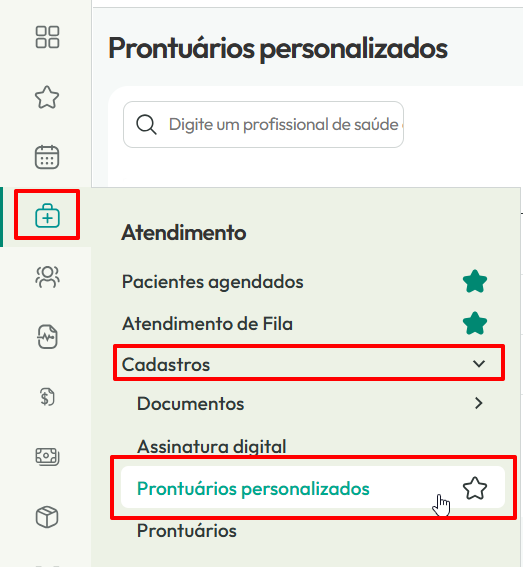Collapse the Cadastros section chevron

479,364
